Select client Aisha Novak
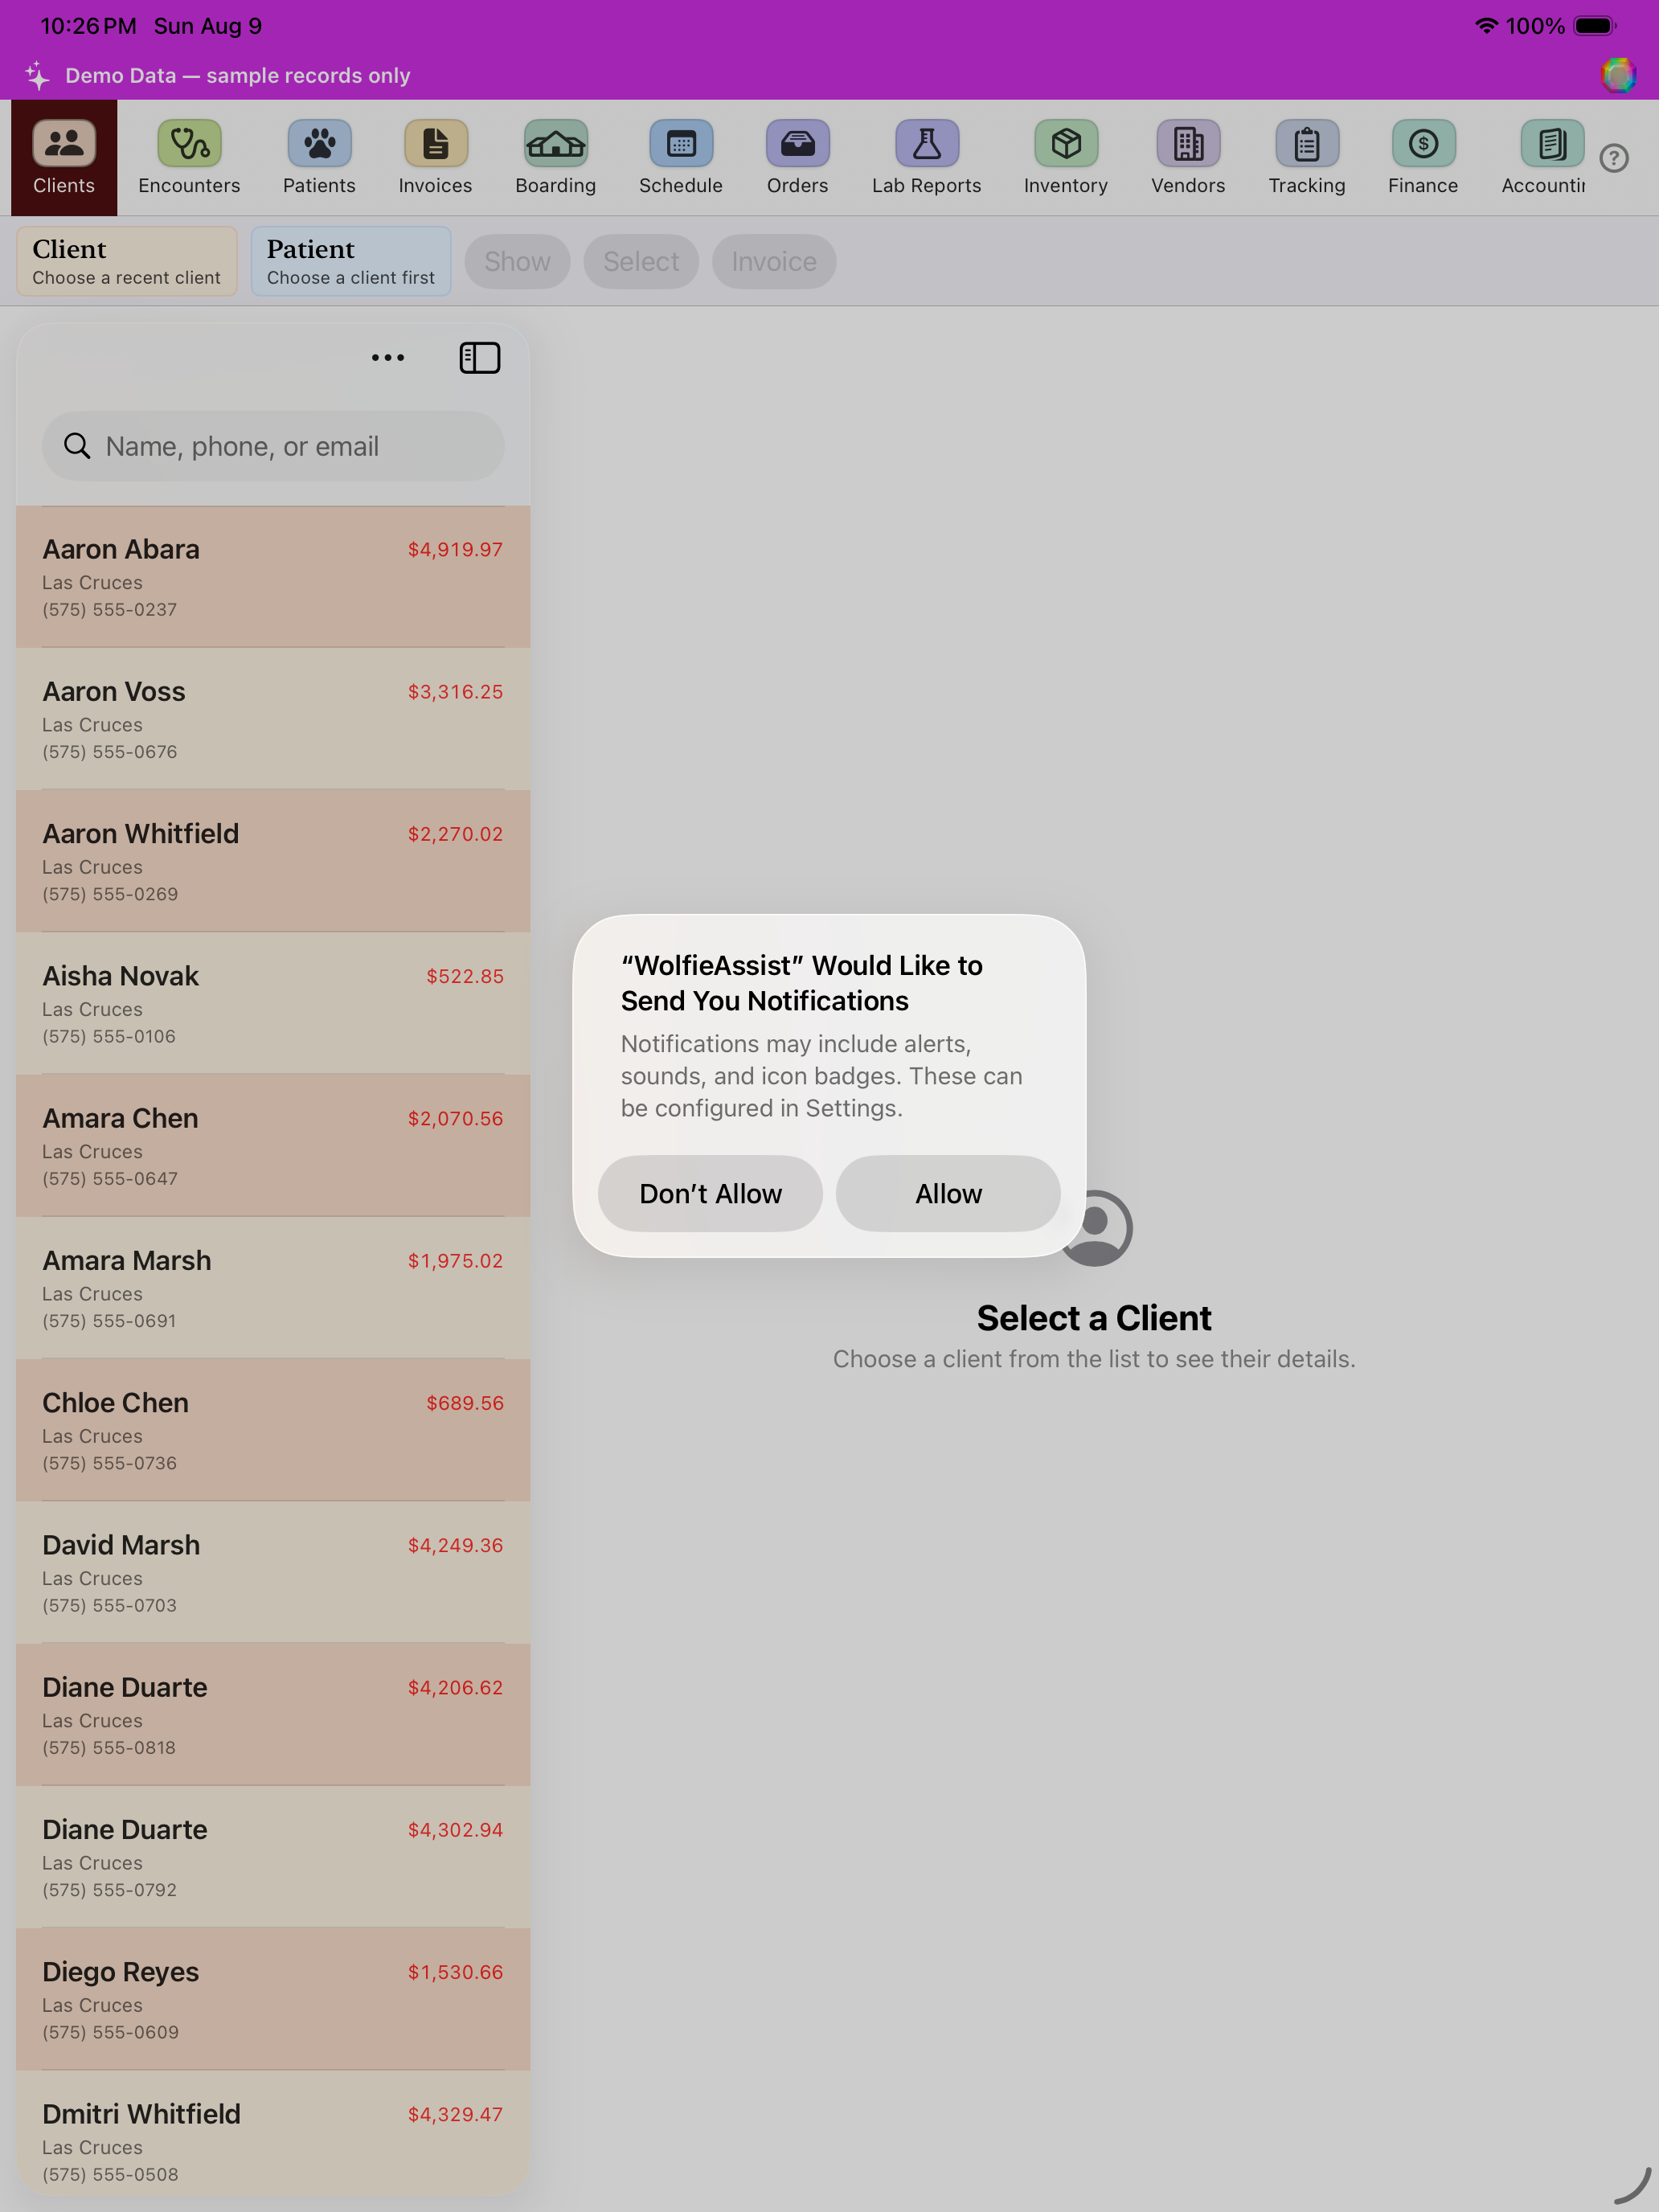 (x=273, y=1003)
